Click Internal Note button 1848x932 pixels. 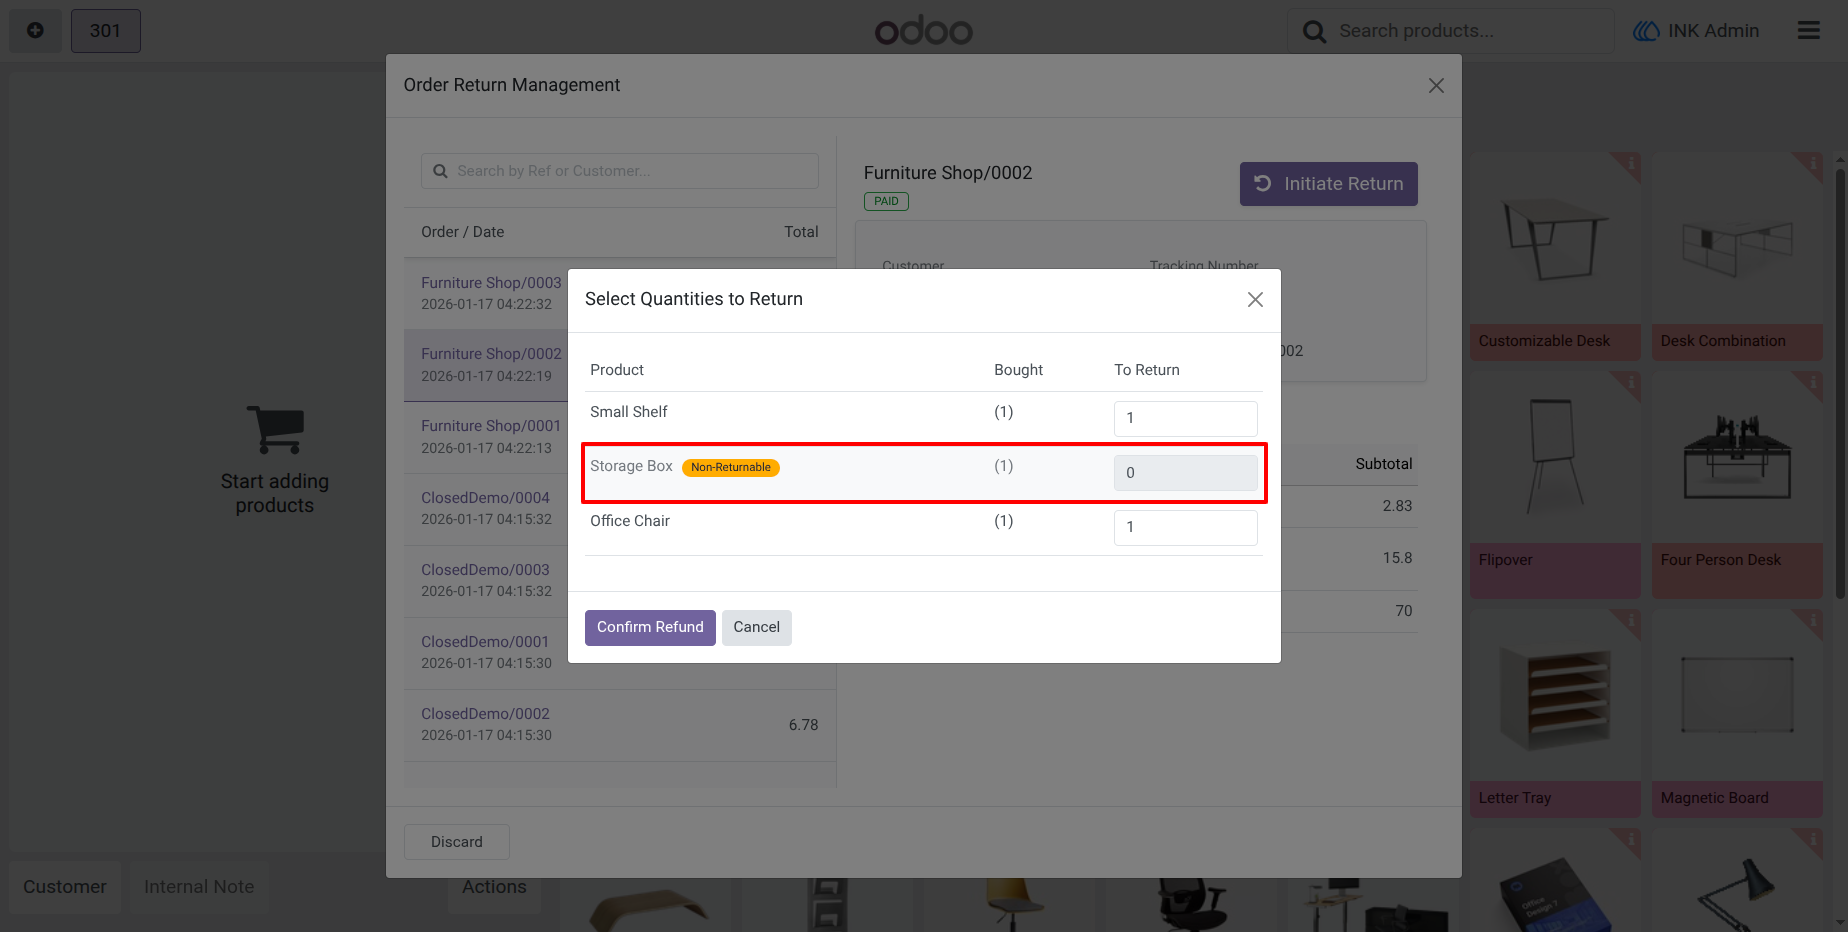(199, 887)
